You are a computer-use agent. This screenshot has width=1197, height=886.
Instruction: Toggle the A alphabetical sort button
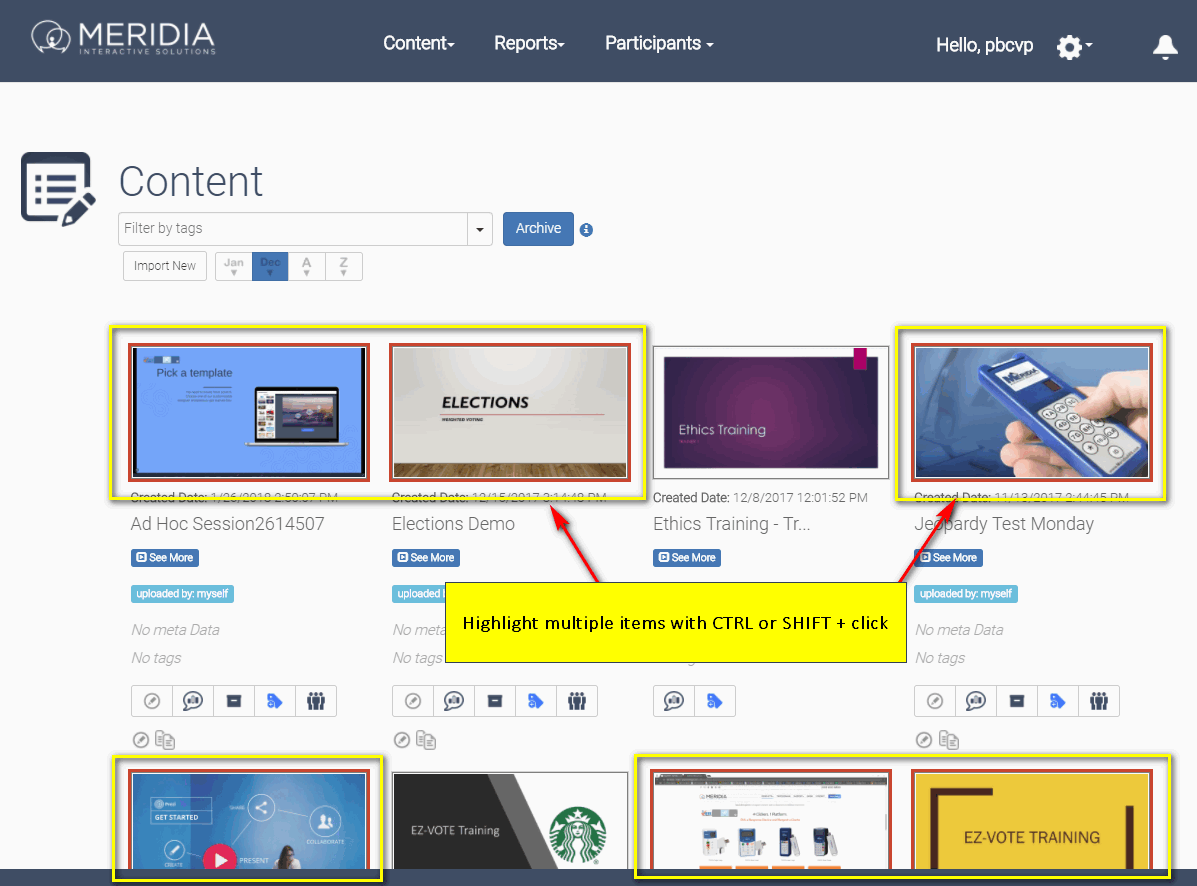(307, 266)
